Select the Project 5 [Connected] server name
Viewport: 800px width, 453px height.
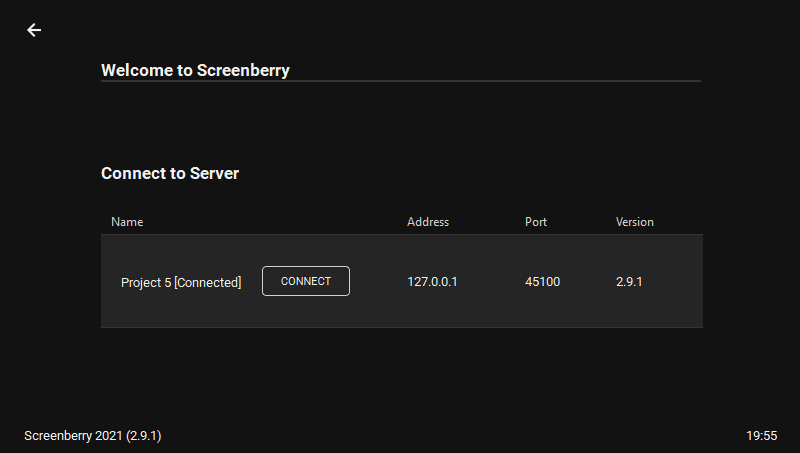click(x=181, y=282)
